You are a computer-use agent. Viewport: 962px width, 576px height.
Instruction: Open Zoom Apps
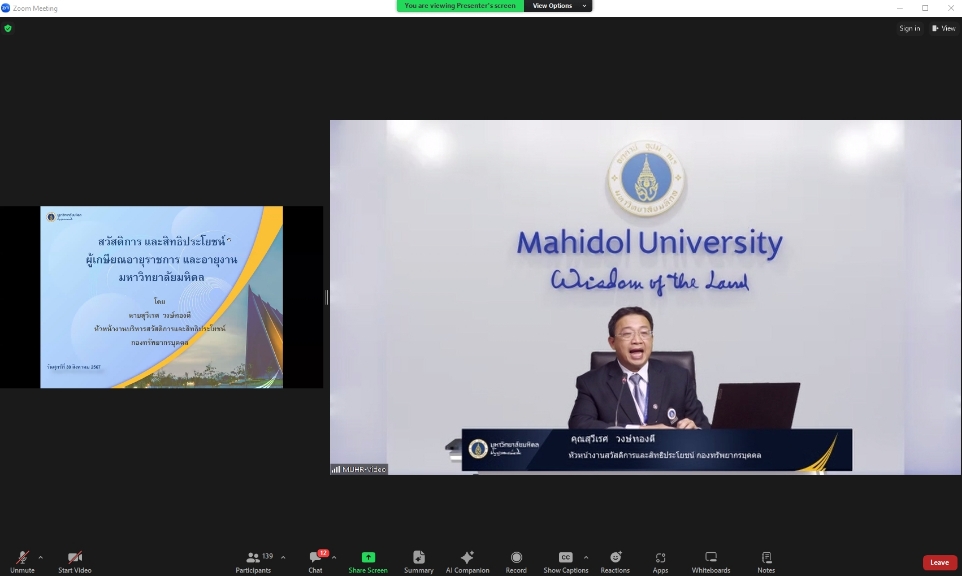coord(660,561)
